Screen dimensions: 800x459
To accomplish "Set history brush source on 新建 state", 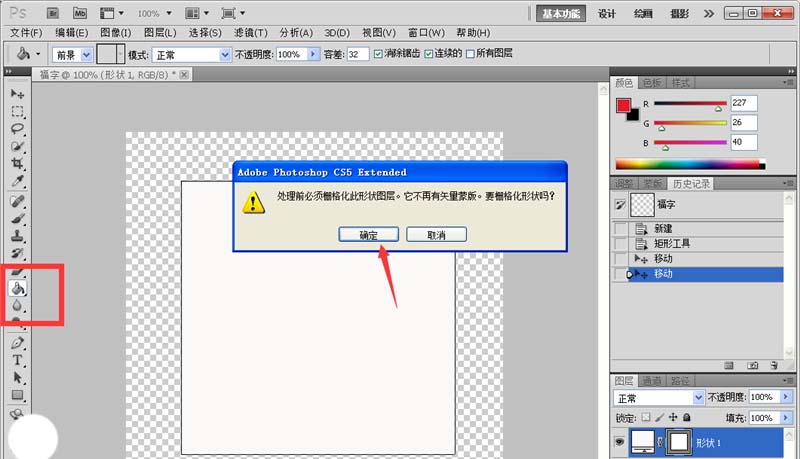I will tap(620, 228).
